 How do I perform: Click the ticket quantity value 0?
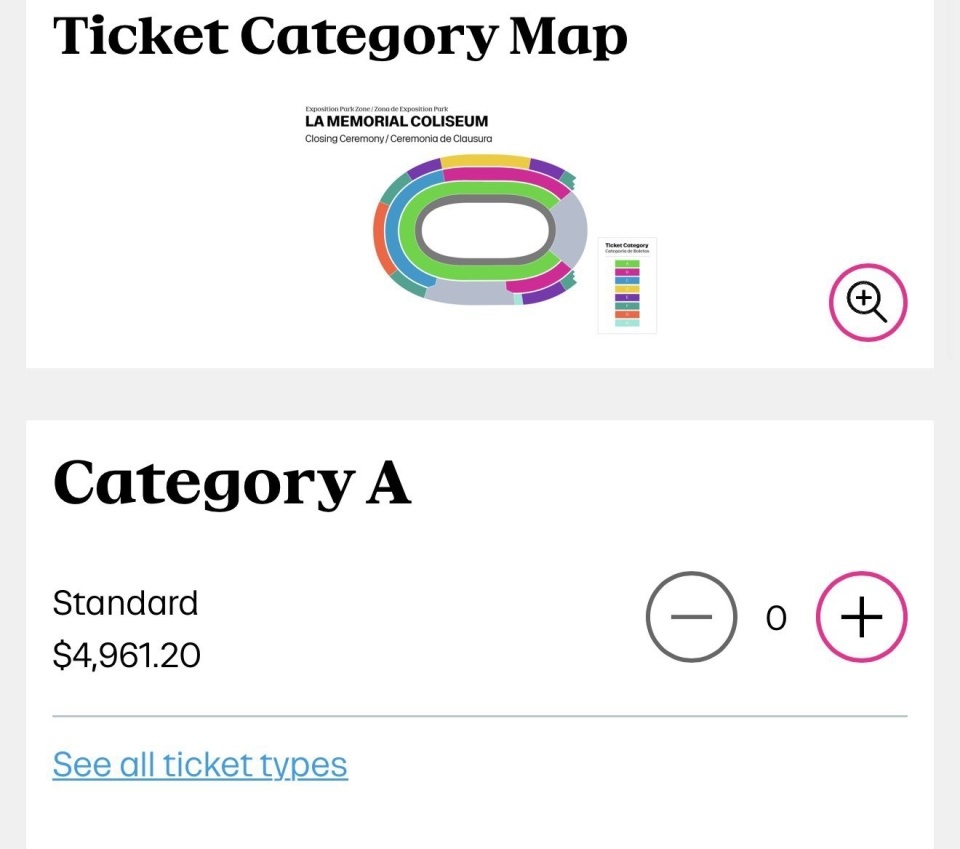coord(776,619)
